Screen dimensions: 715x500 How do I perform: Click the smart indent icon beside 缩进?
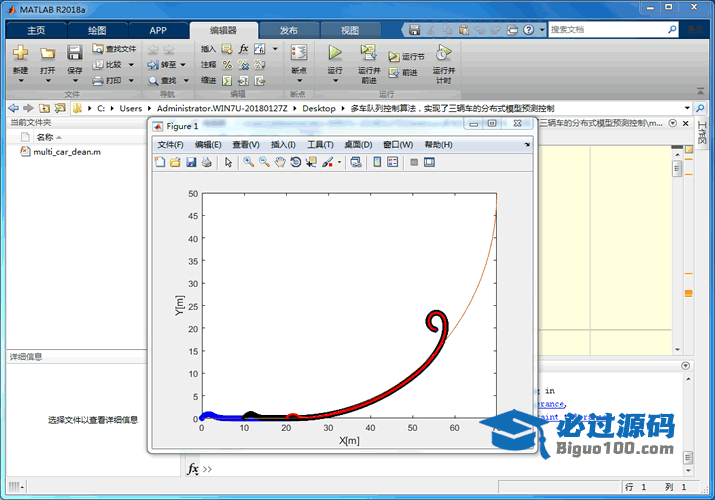227,81
